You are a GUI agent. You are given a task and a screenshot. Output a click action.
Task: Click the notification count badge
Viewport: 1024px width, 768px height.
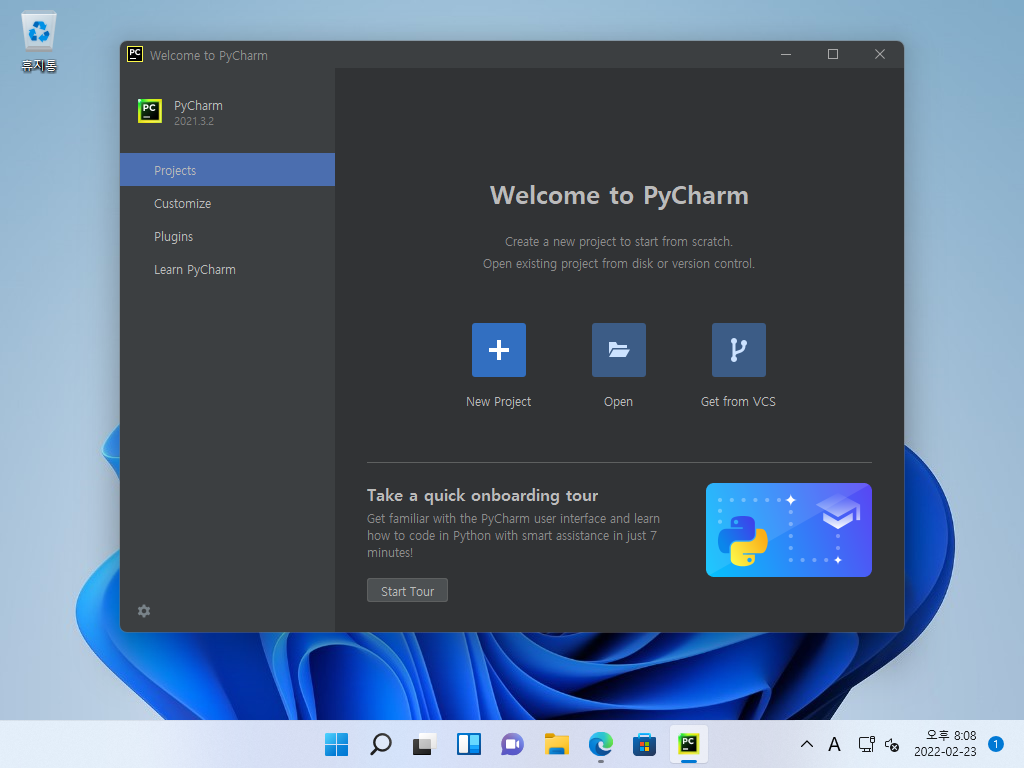[995, 744]
